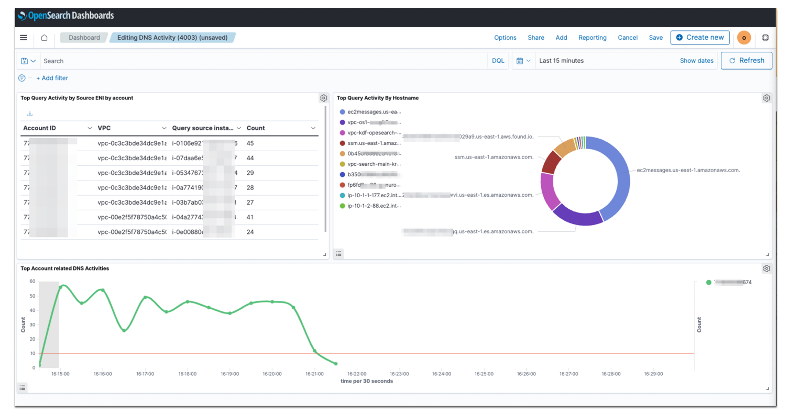Click the Count 29 table cell
Image resolution: width=788 pixels, height=416 pixels.
click(x=250, y=173)
